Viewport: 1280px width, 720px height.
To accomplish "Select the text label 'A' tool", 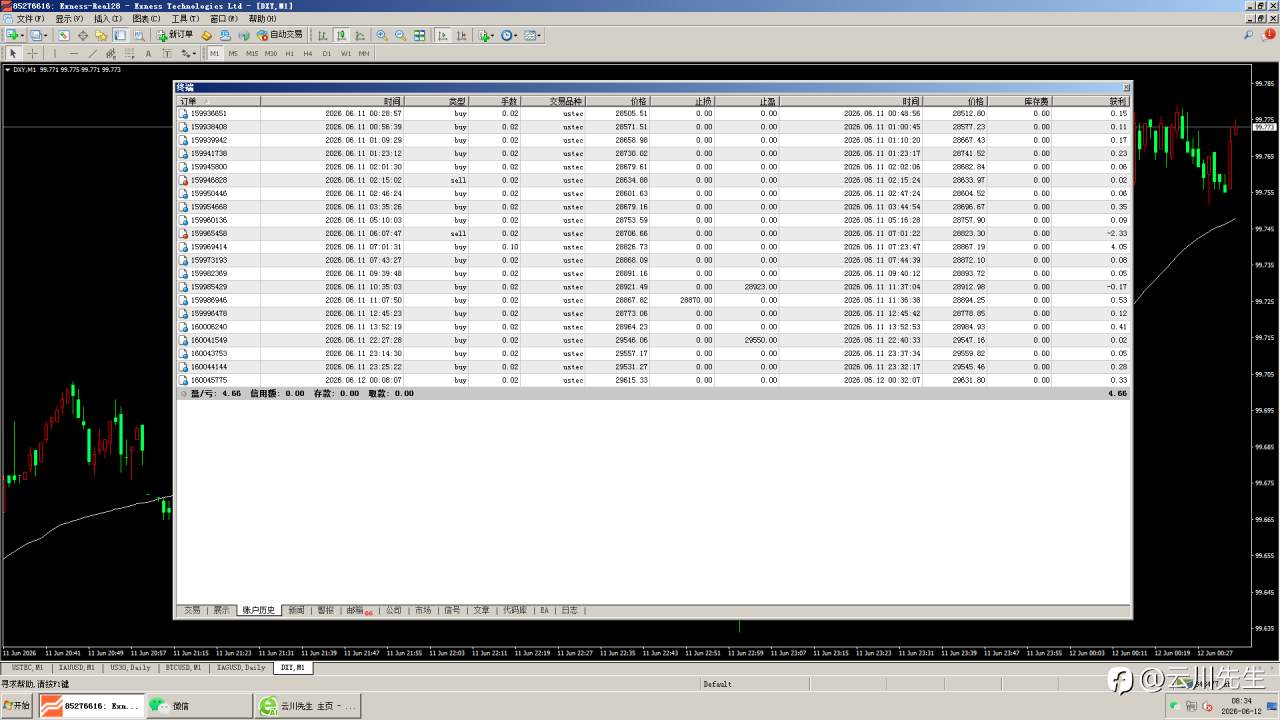I will click(x=148, y=53).
